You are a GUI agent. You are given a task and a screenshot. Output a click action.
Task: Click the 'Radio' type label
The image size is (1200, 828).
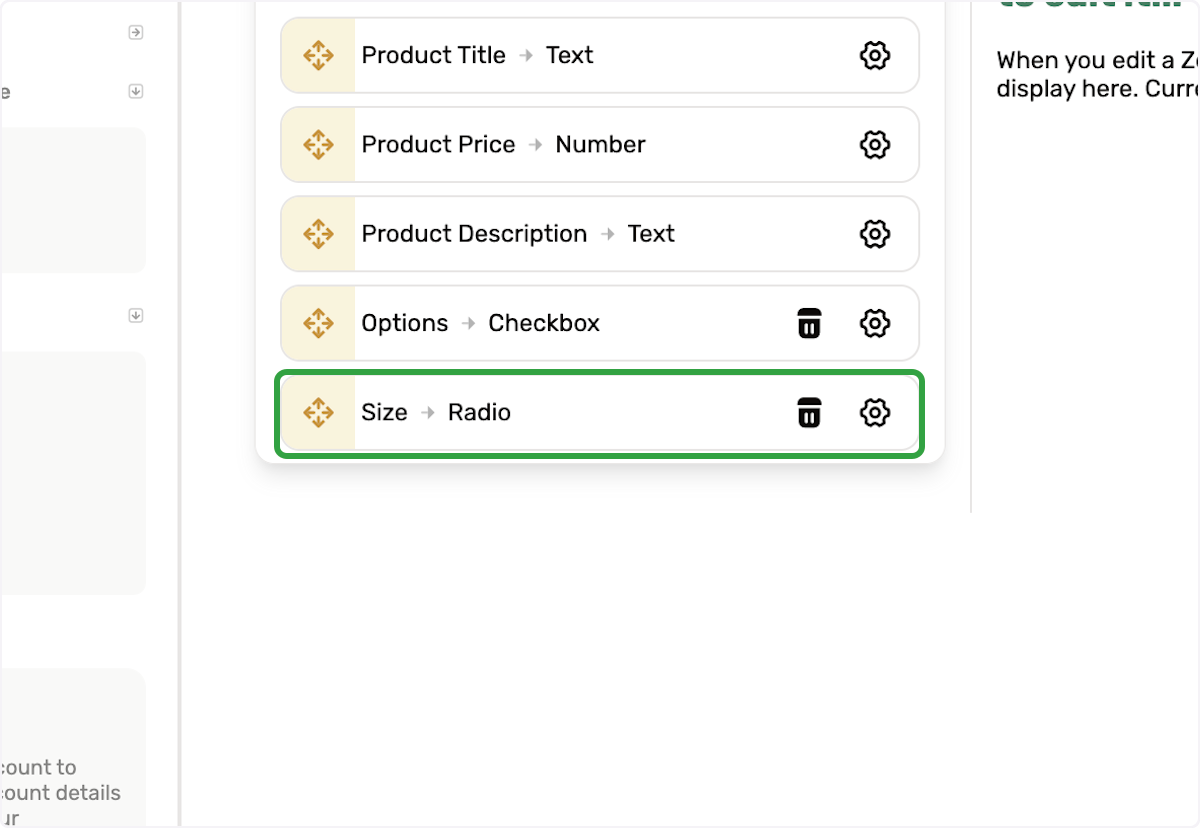coord(479,412)
